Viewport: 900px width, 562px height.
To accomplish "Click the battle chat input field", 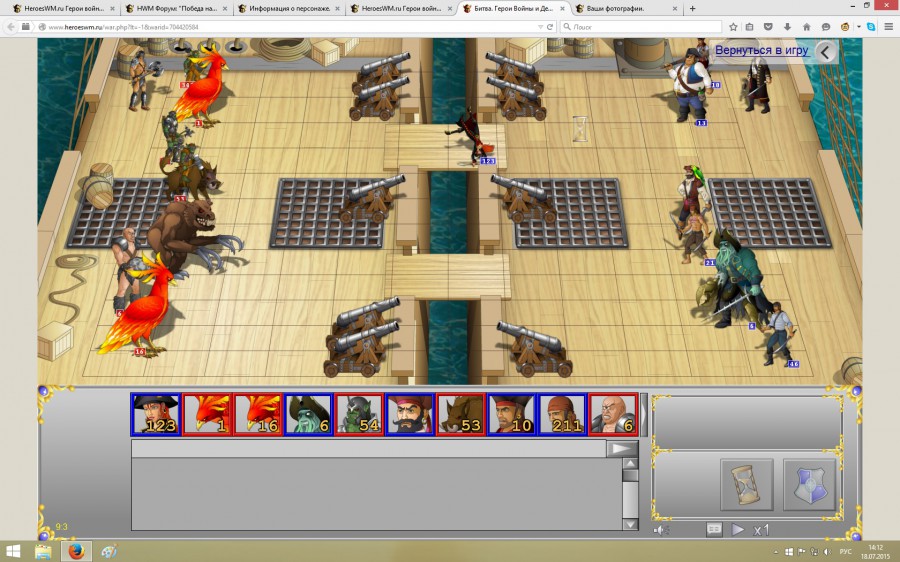I will point(368,448).
